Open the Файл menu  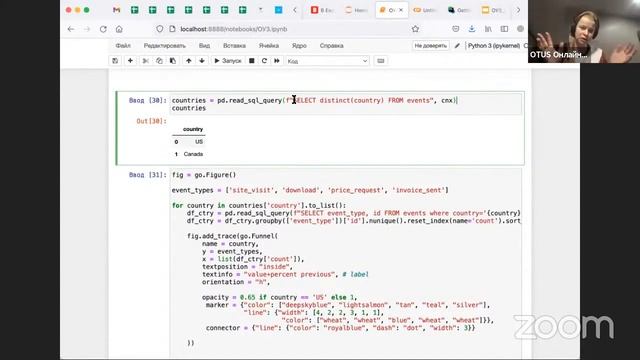(123, 46)
